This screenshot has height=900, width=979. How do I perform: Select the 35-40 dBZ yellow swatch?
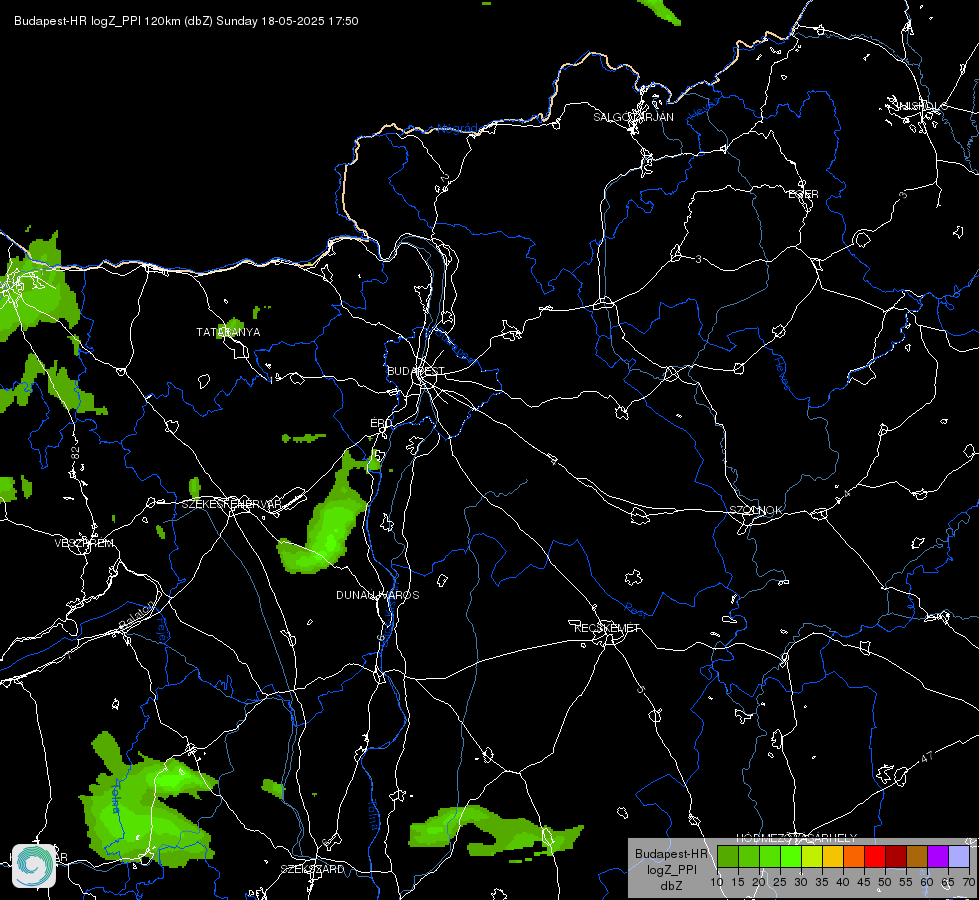click(833, 856)
